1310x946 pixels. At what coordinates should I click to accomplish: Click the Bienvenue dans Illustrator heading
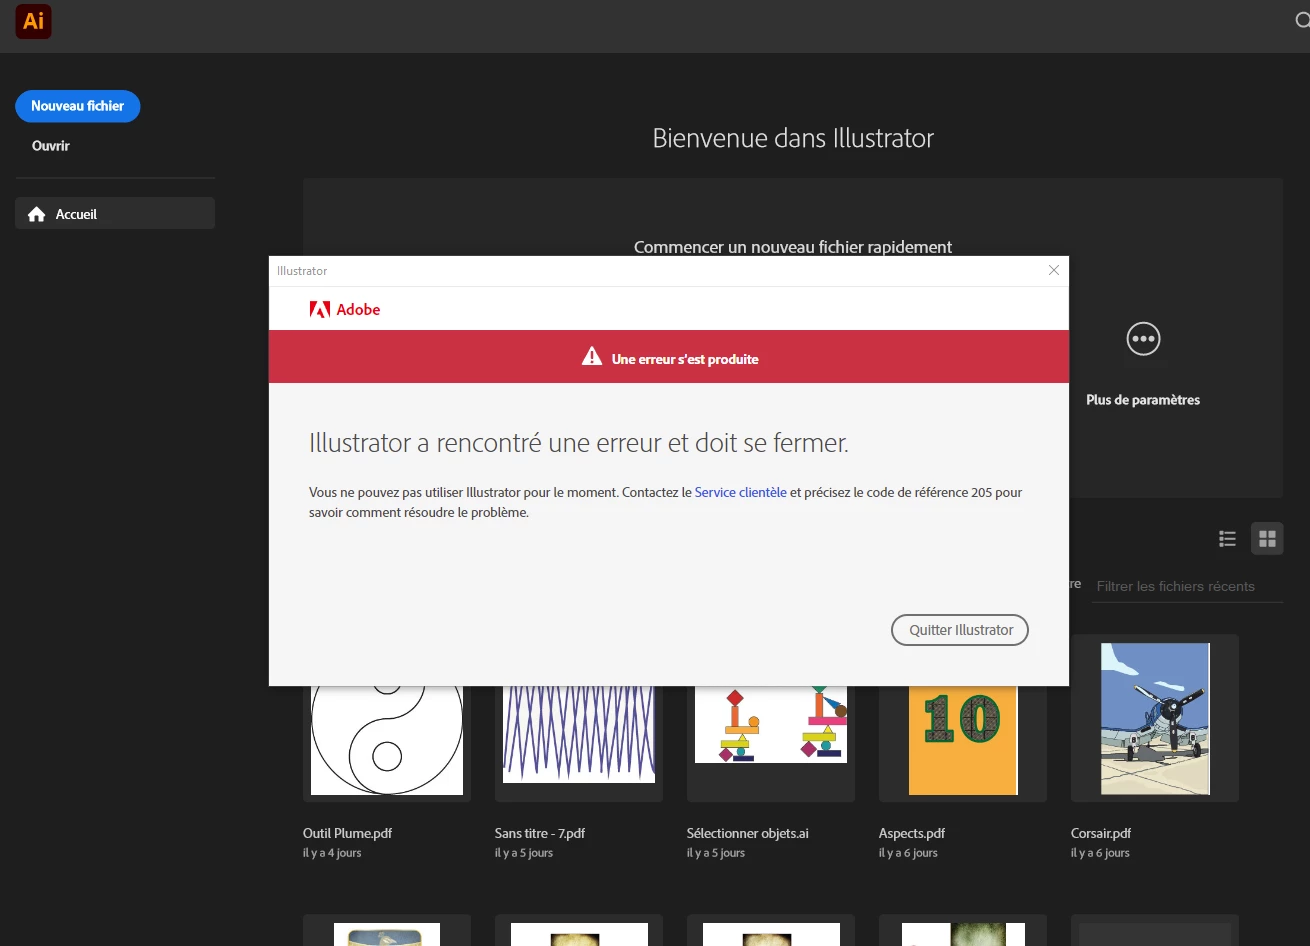pos(793,138)
